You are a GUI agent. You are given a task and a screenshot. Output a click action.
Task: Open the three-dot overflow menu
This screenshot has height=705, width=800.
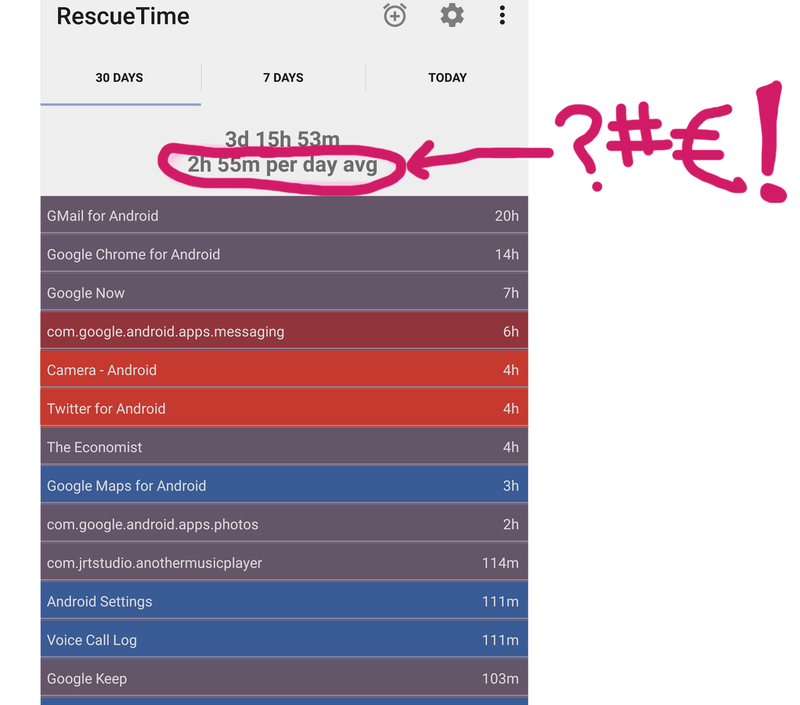502,16
